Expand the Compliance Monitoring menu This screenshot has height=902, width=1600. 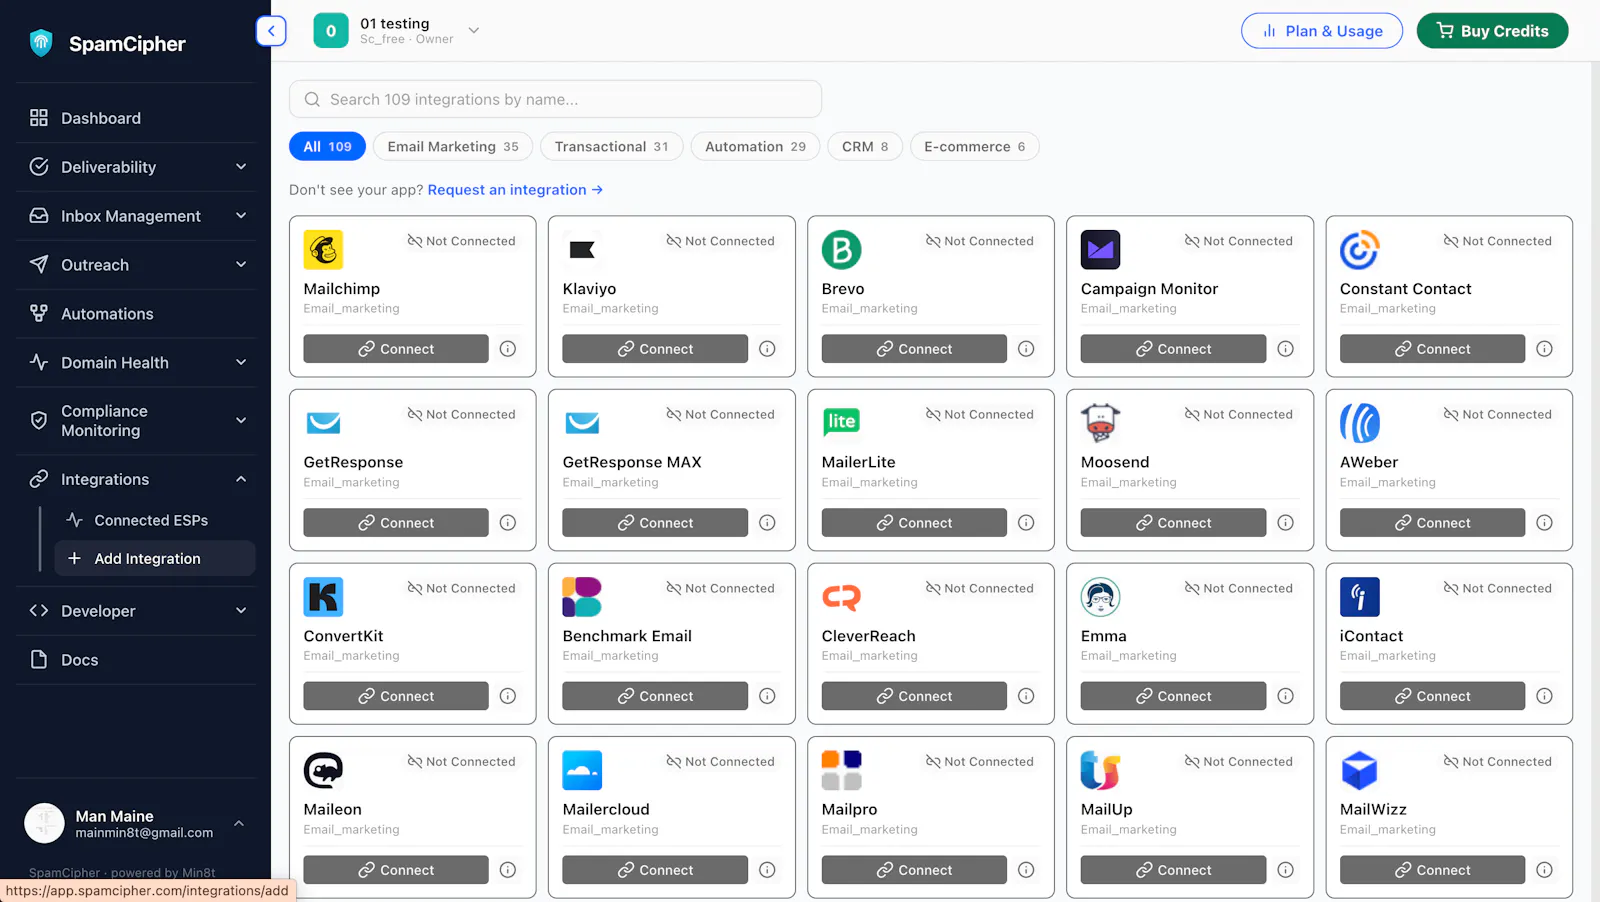[136, 421]
